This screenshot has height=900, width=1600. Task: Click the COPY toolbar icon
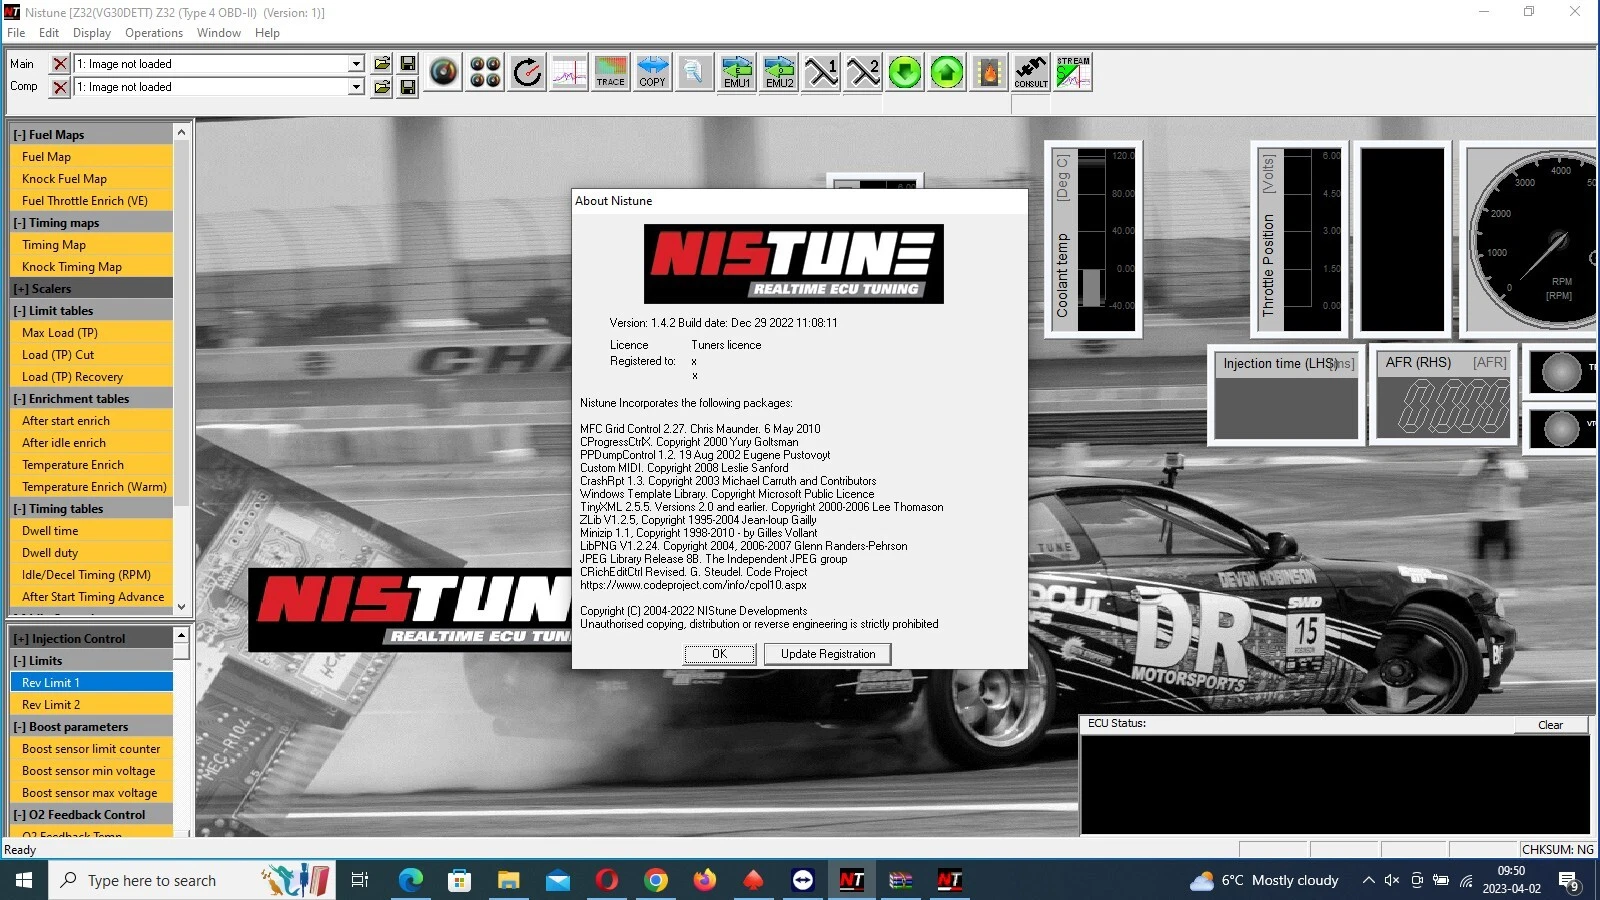pyautogui.click(x=652, y=72)
